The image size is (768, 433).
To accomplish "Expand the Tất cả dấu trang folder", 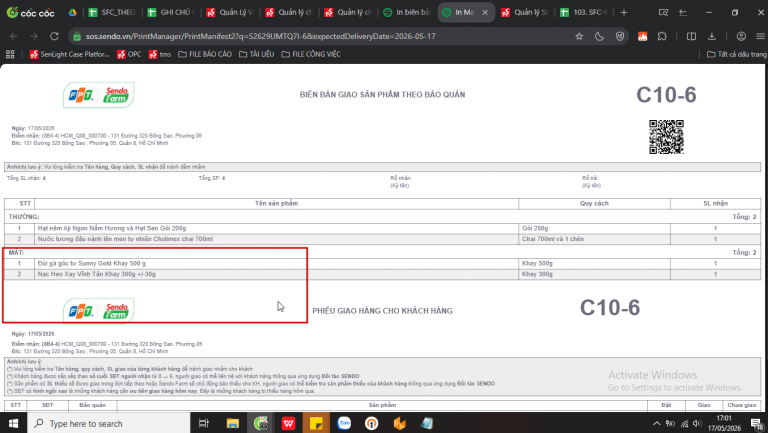I will [737, 54].
